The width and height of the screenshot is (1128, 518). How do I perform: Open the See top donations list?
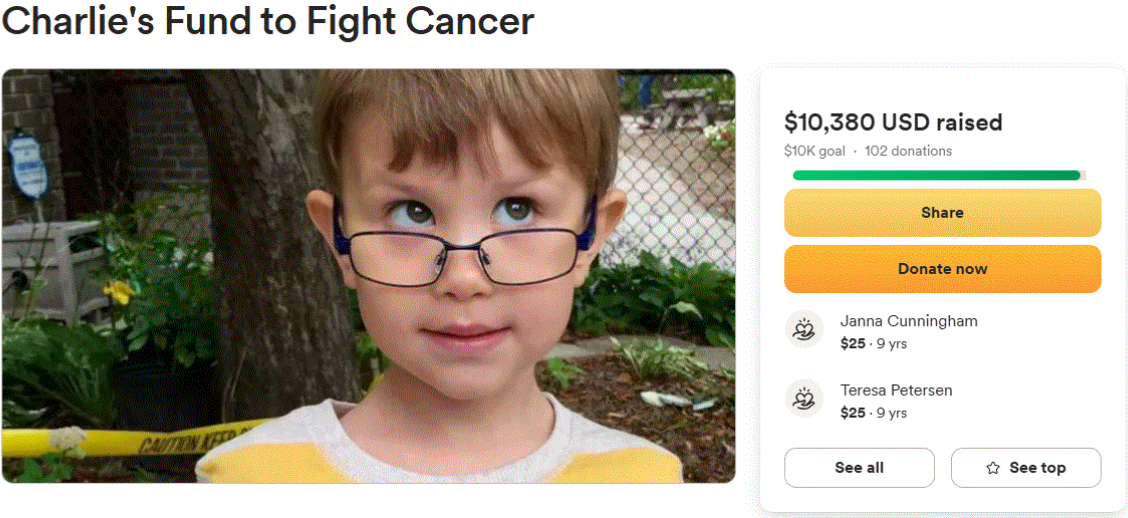[1026, 468]
